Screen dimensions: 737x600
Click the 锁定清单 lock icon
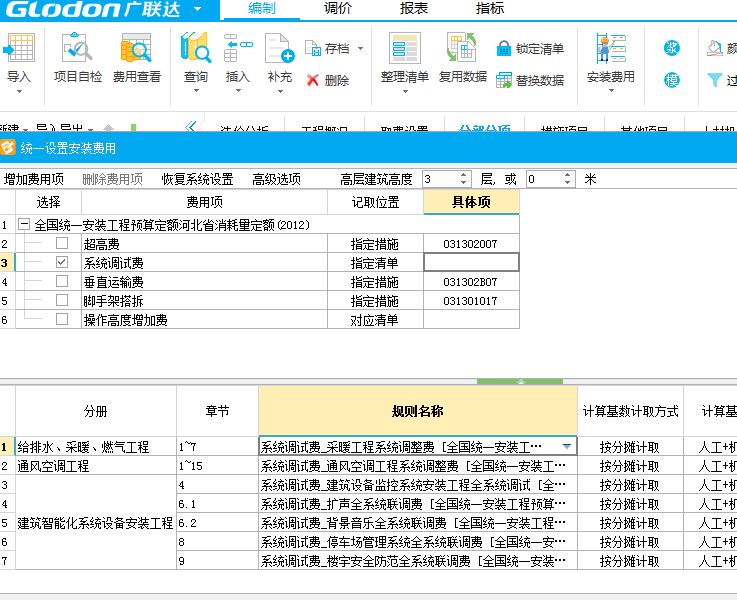[503, 48]
